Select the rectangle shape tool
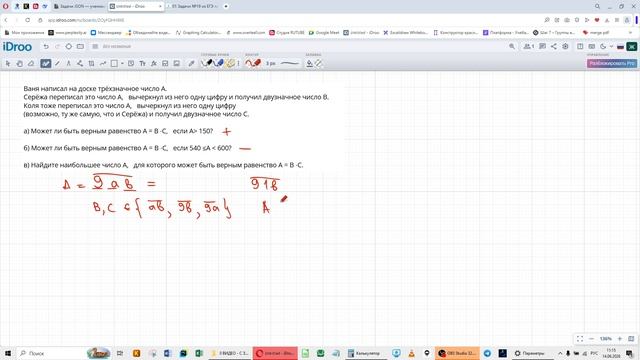The image size is (640, 360). tap(114, 63)
